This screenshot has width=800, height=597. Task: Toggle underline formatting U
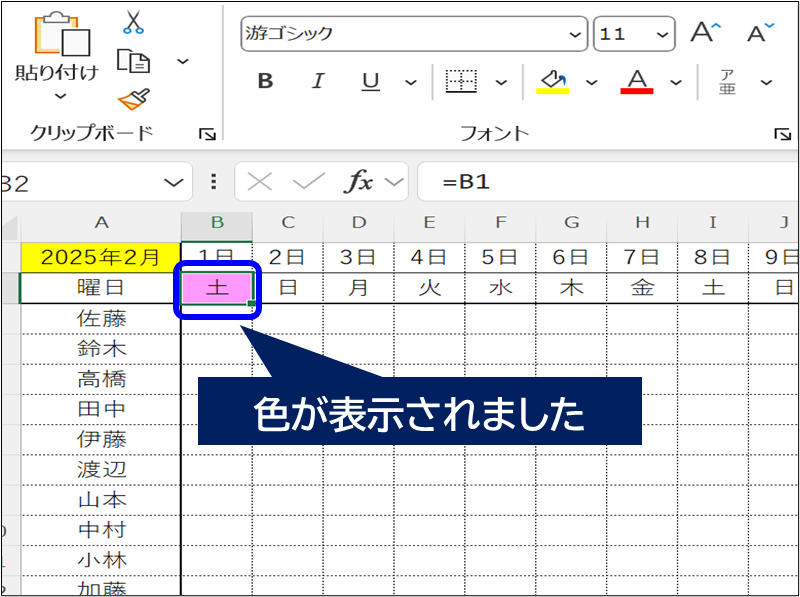[x=371, y=82]
